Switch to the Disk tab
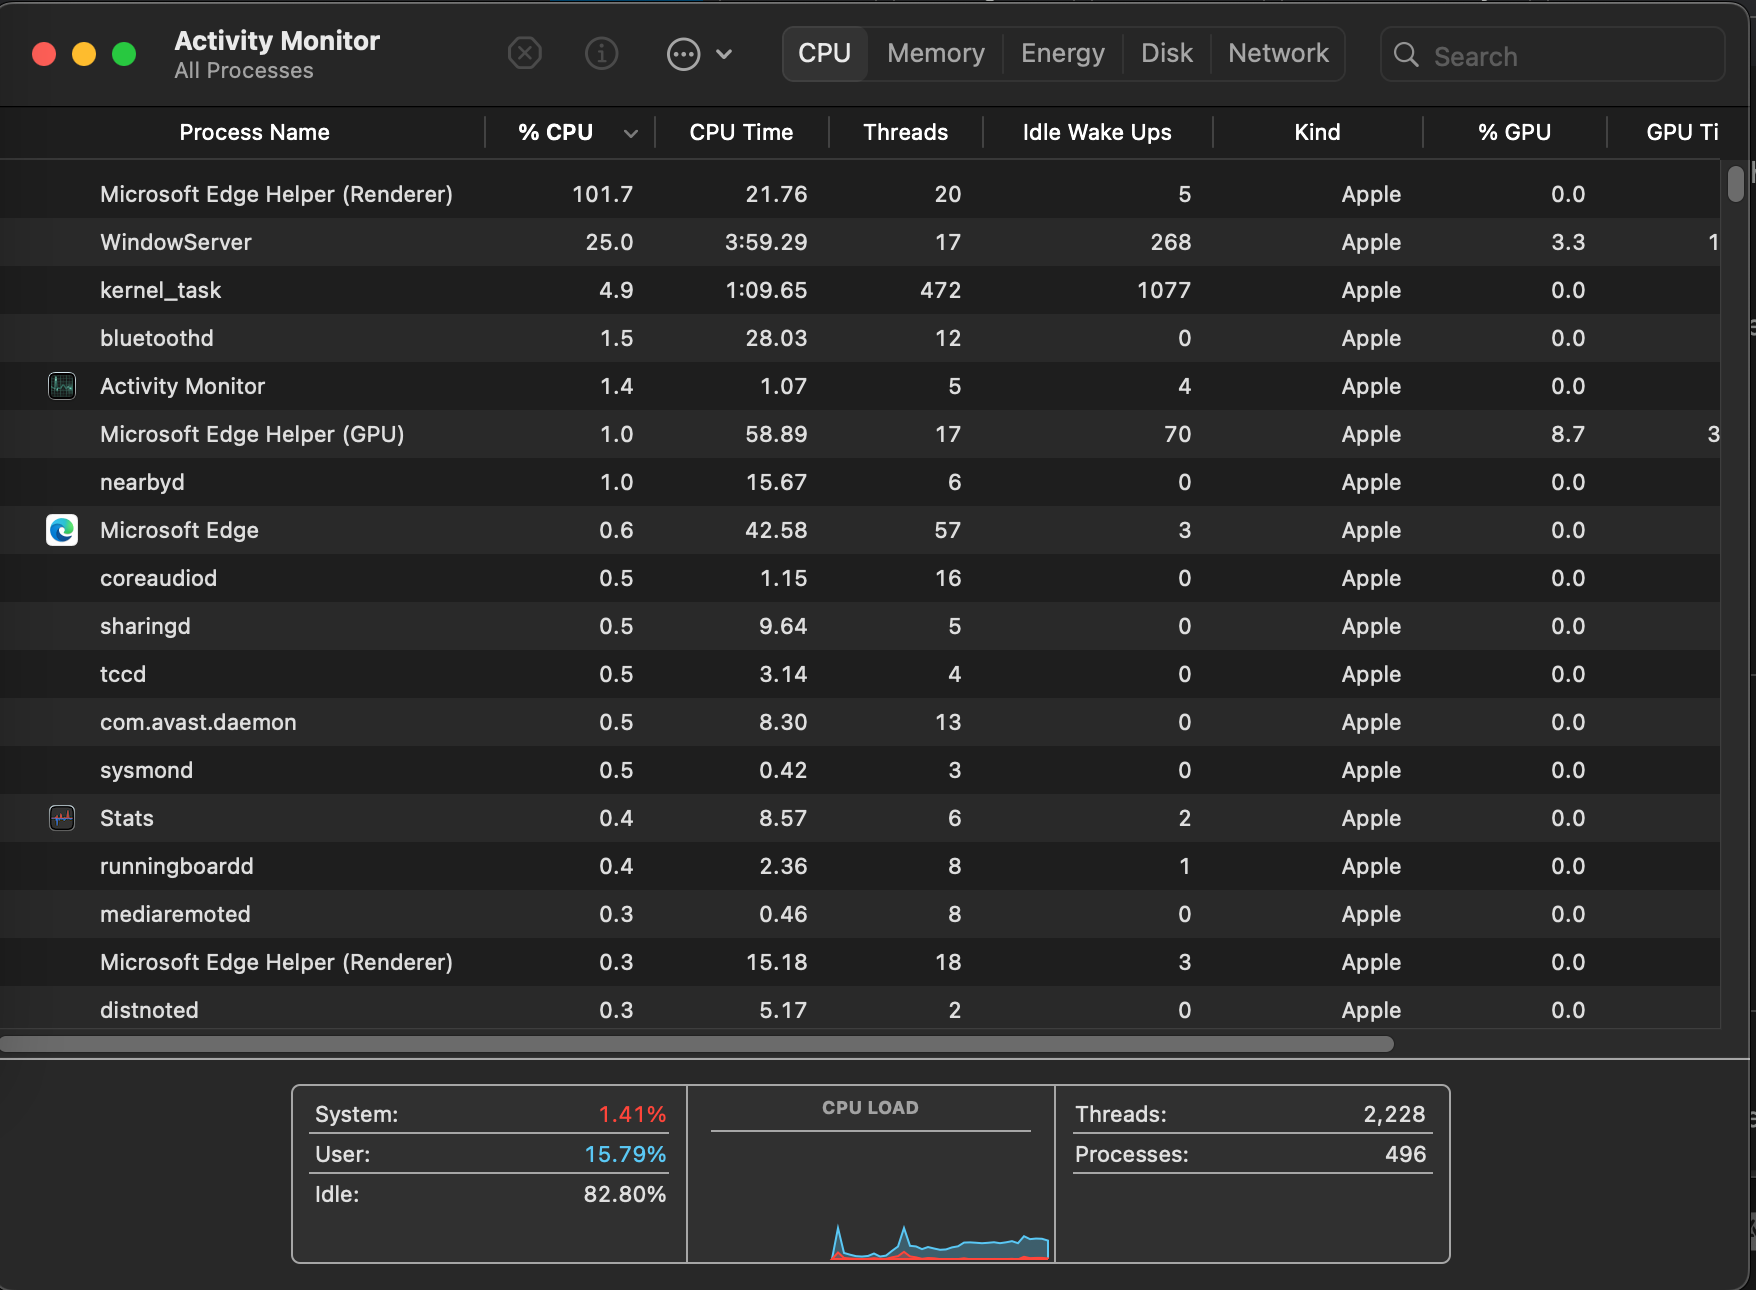This screenshot has width=1756, height=1290. click(x=1166, y=53)
